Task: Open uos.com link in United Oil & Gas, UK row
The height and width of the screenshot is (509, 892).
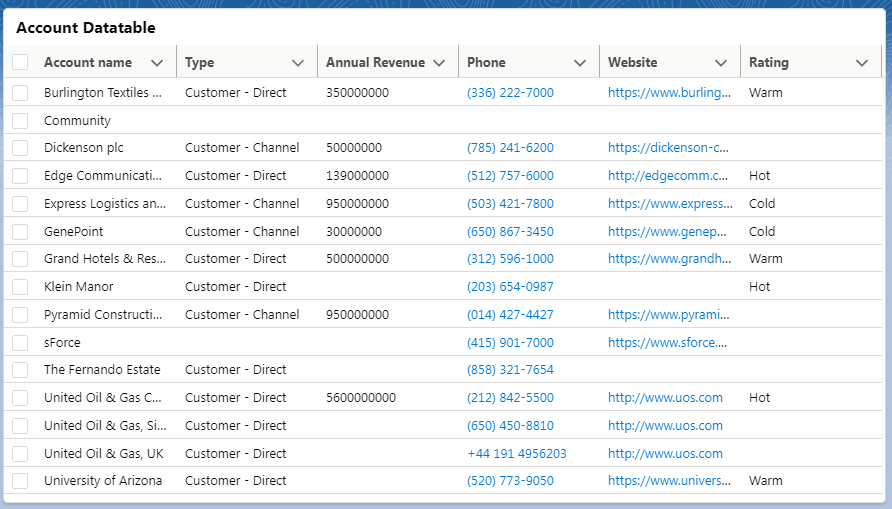Action: [x=666, y=453]
